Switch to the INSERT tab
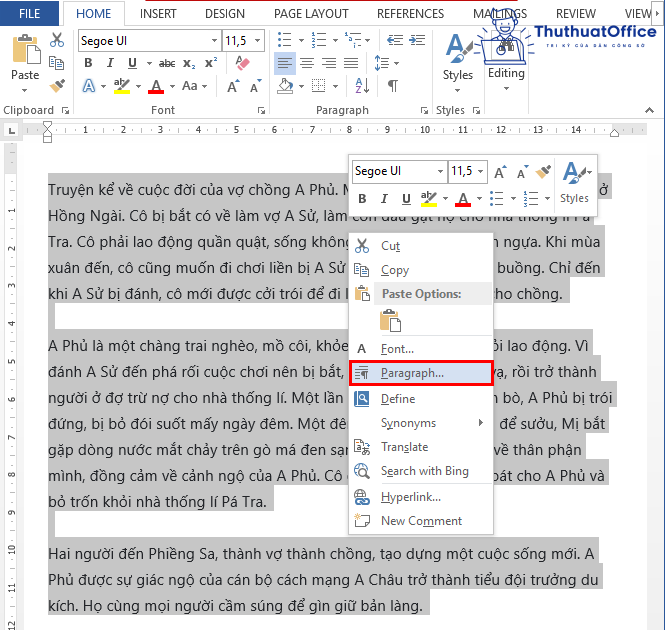Viewport: 665px width, 630px height. pyautogui.click(x=158, y=14)
